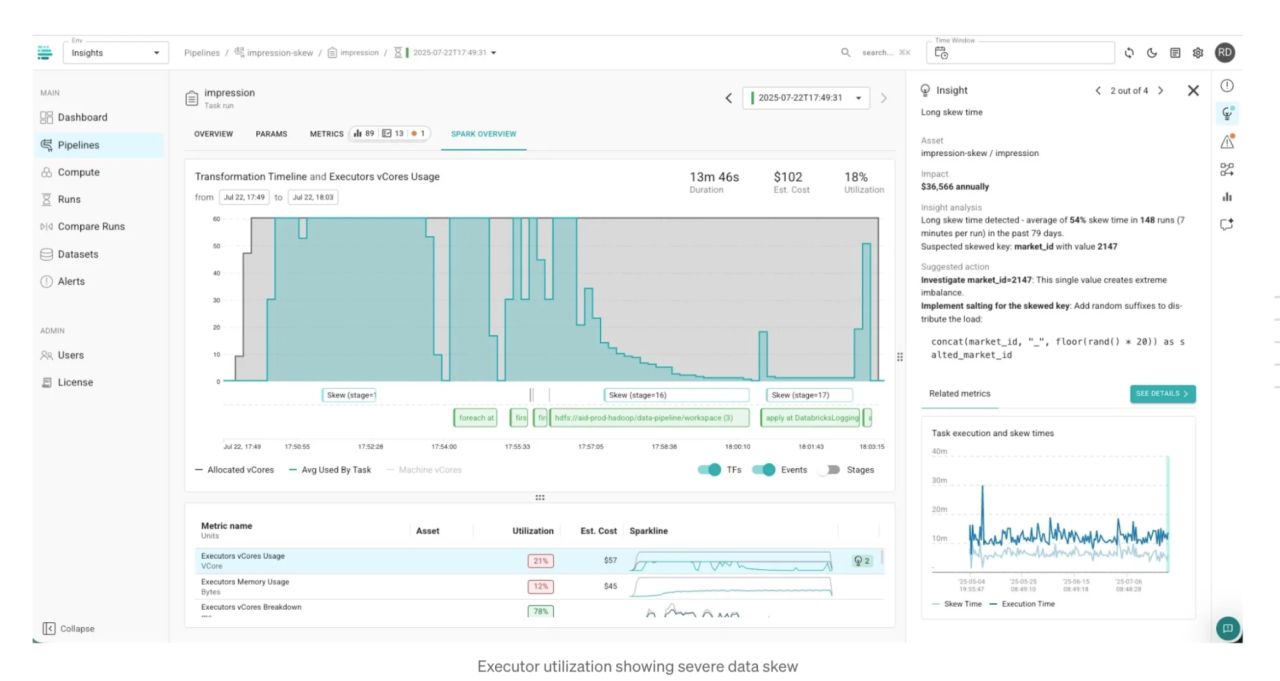Open the AI chat sparkle icon in right rail

tap(1227, 224)
